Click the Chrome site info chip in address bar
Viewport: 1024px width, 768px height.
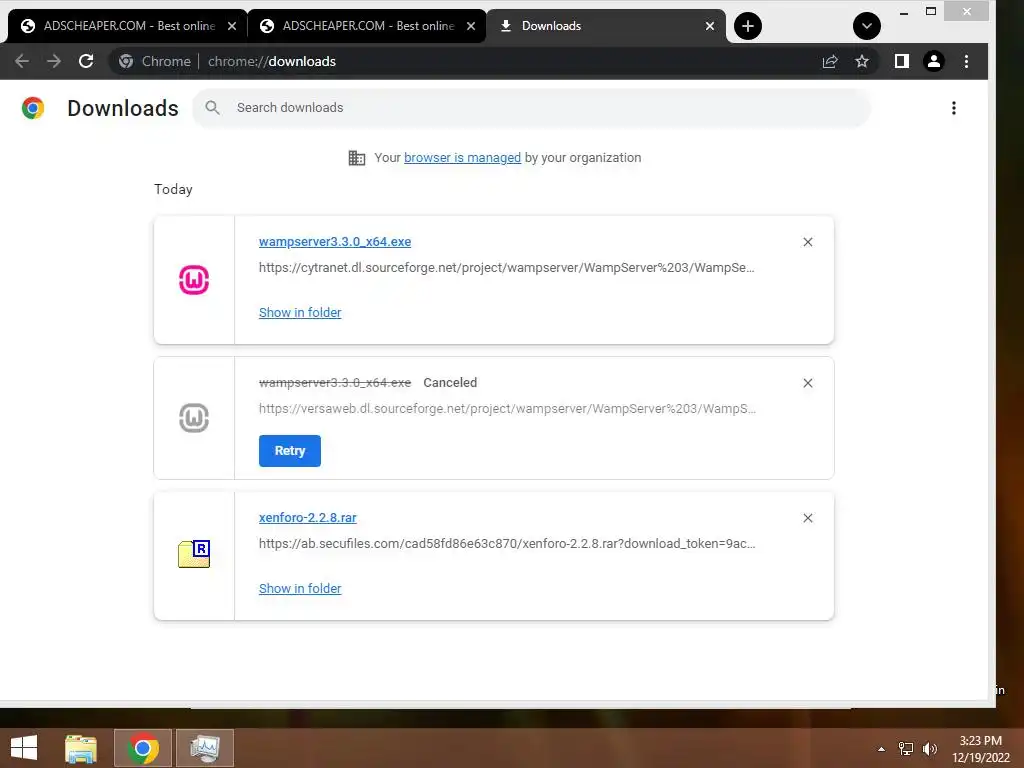[x=155, y=61]
